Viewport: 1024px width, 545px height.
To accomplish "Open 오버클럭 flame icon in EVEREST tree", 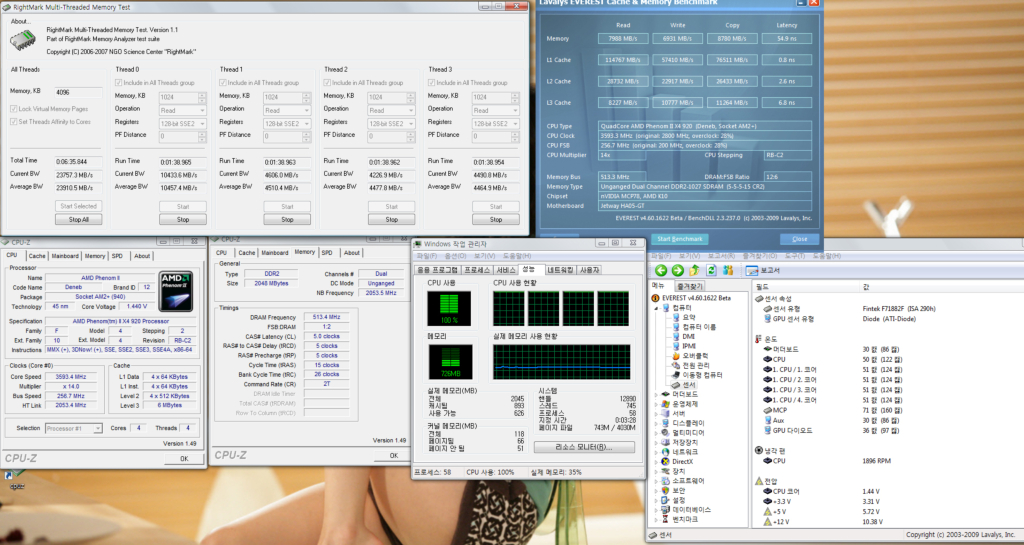I will coord(676,356).
